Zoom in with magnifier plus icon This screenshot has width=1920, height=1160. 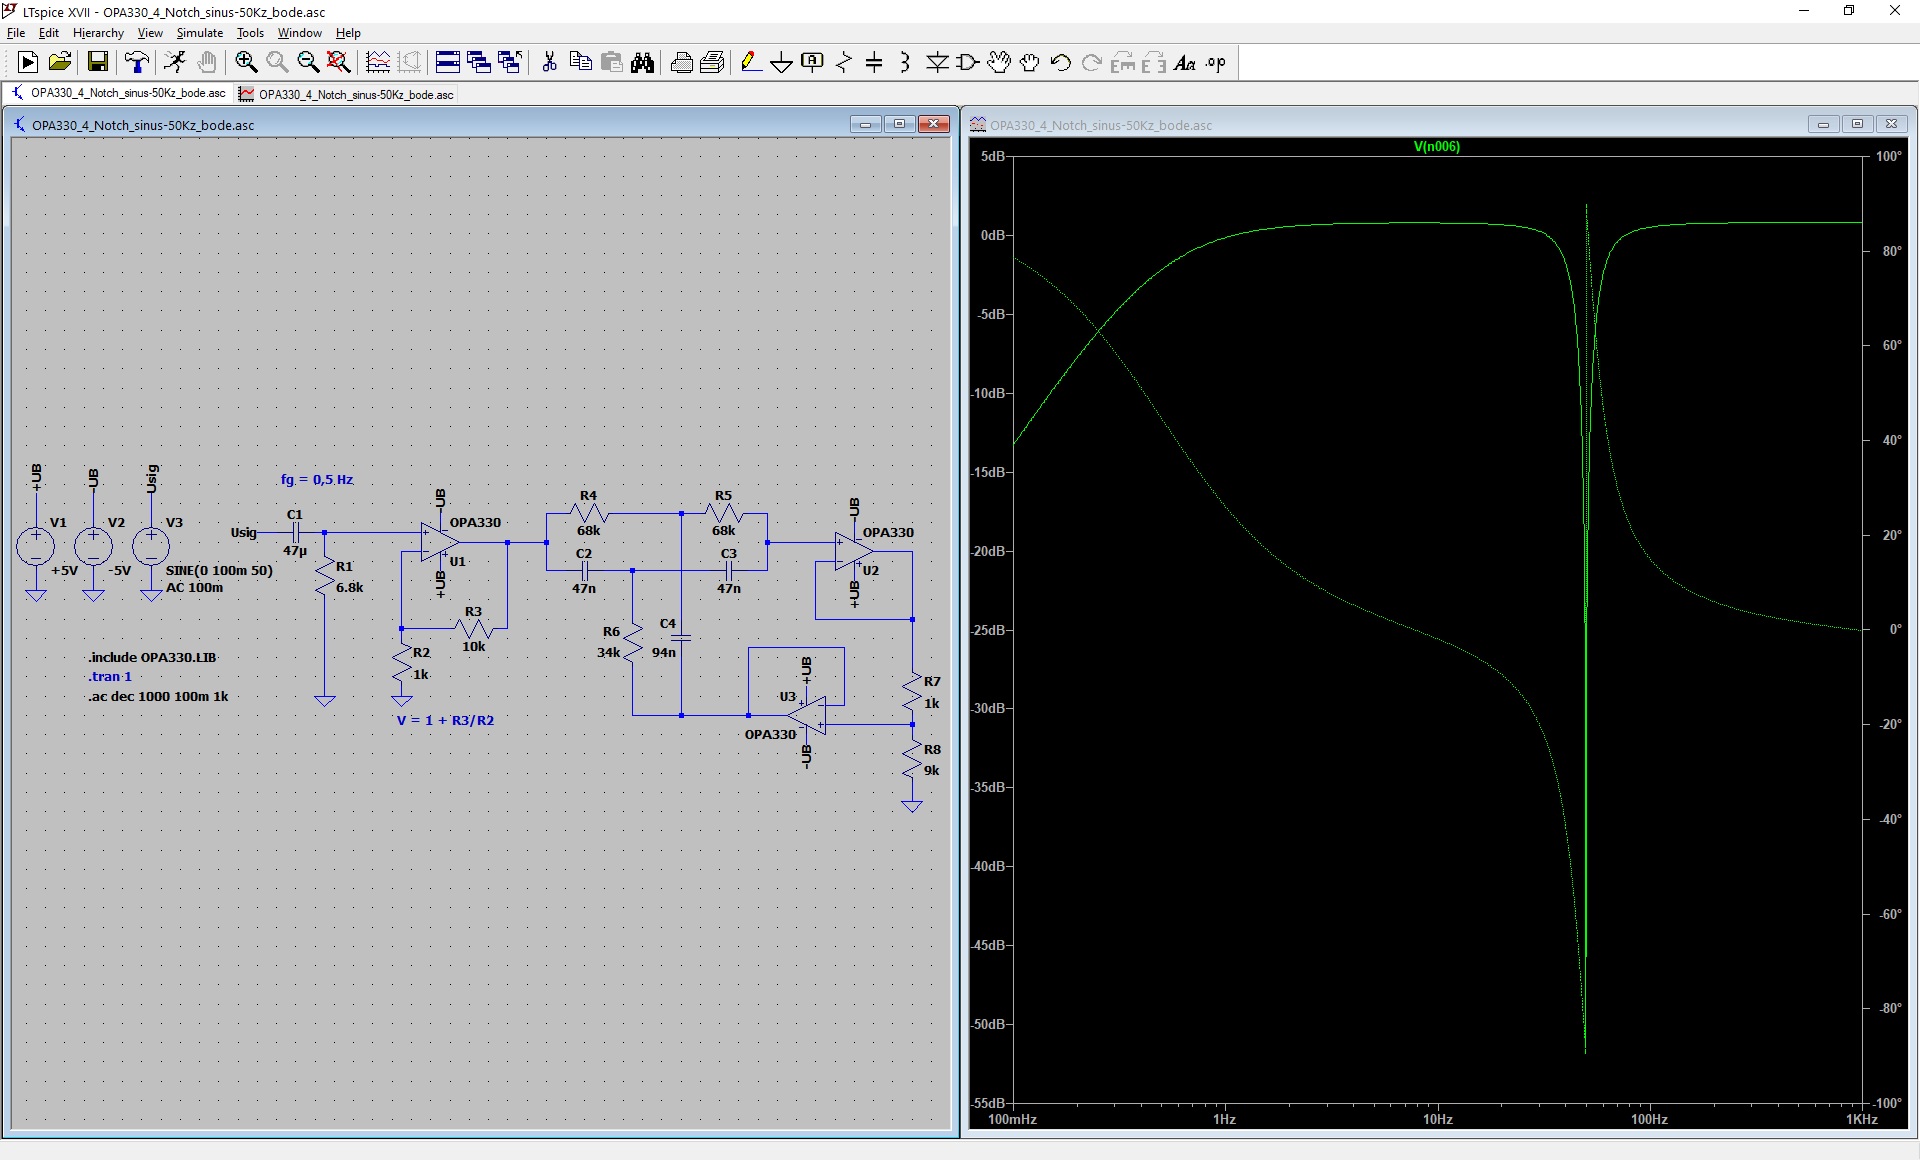tap(246, 63)
